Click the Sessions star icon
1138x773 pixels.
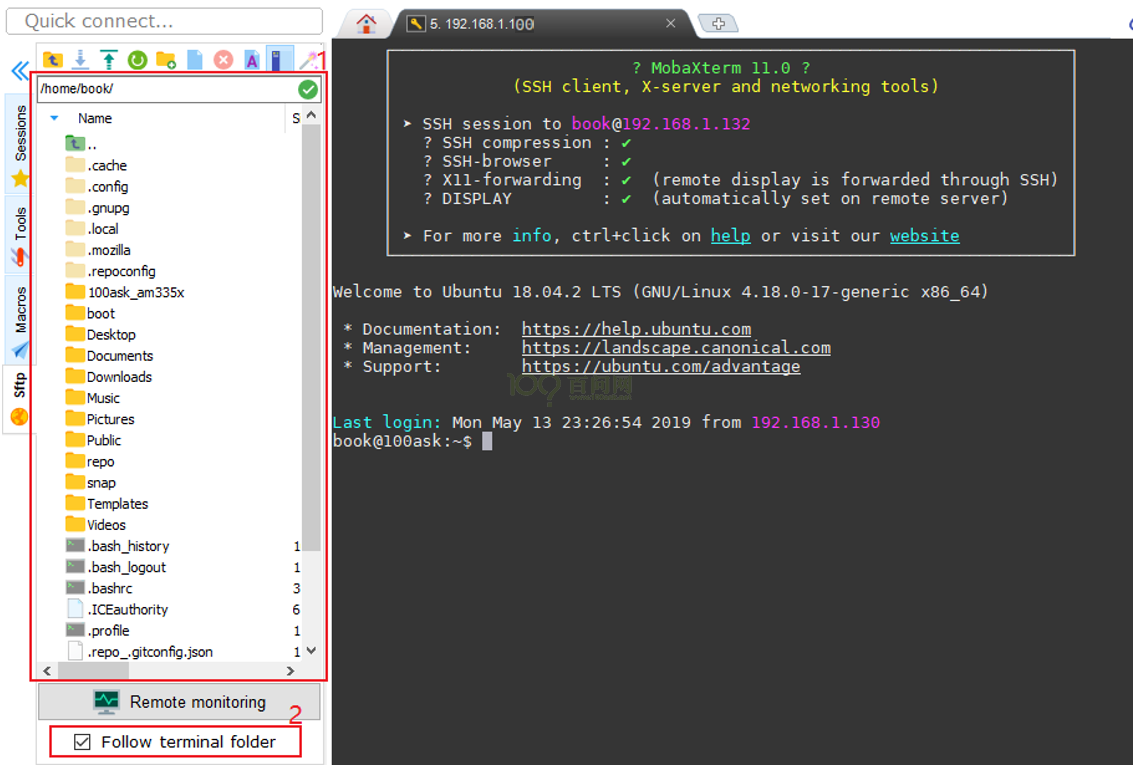click(20, 179)
